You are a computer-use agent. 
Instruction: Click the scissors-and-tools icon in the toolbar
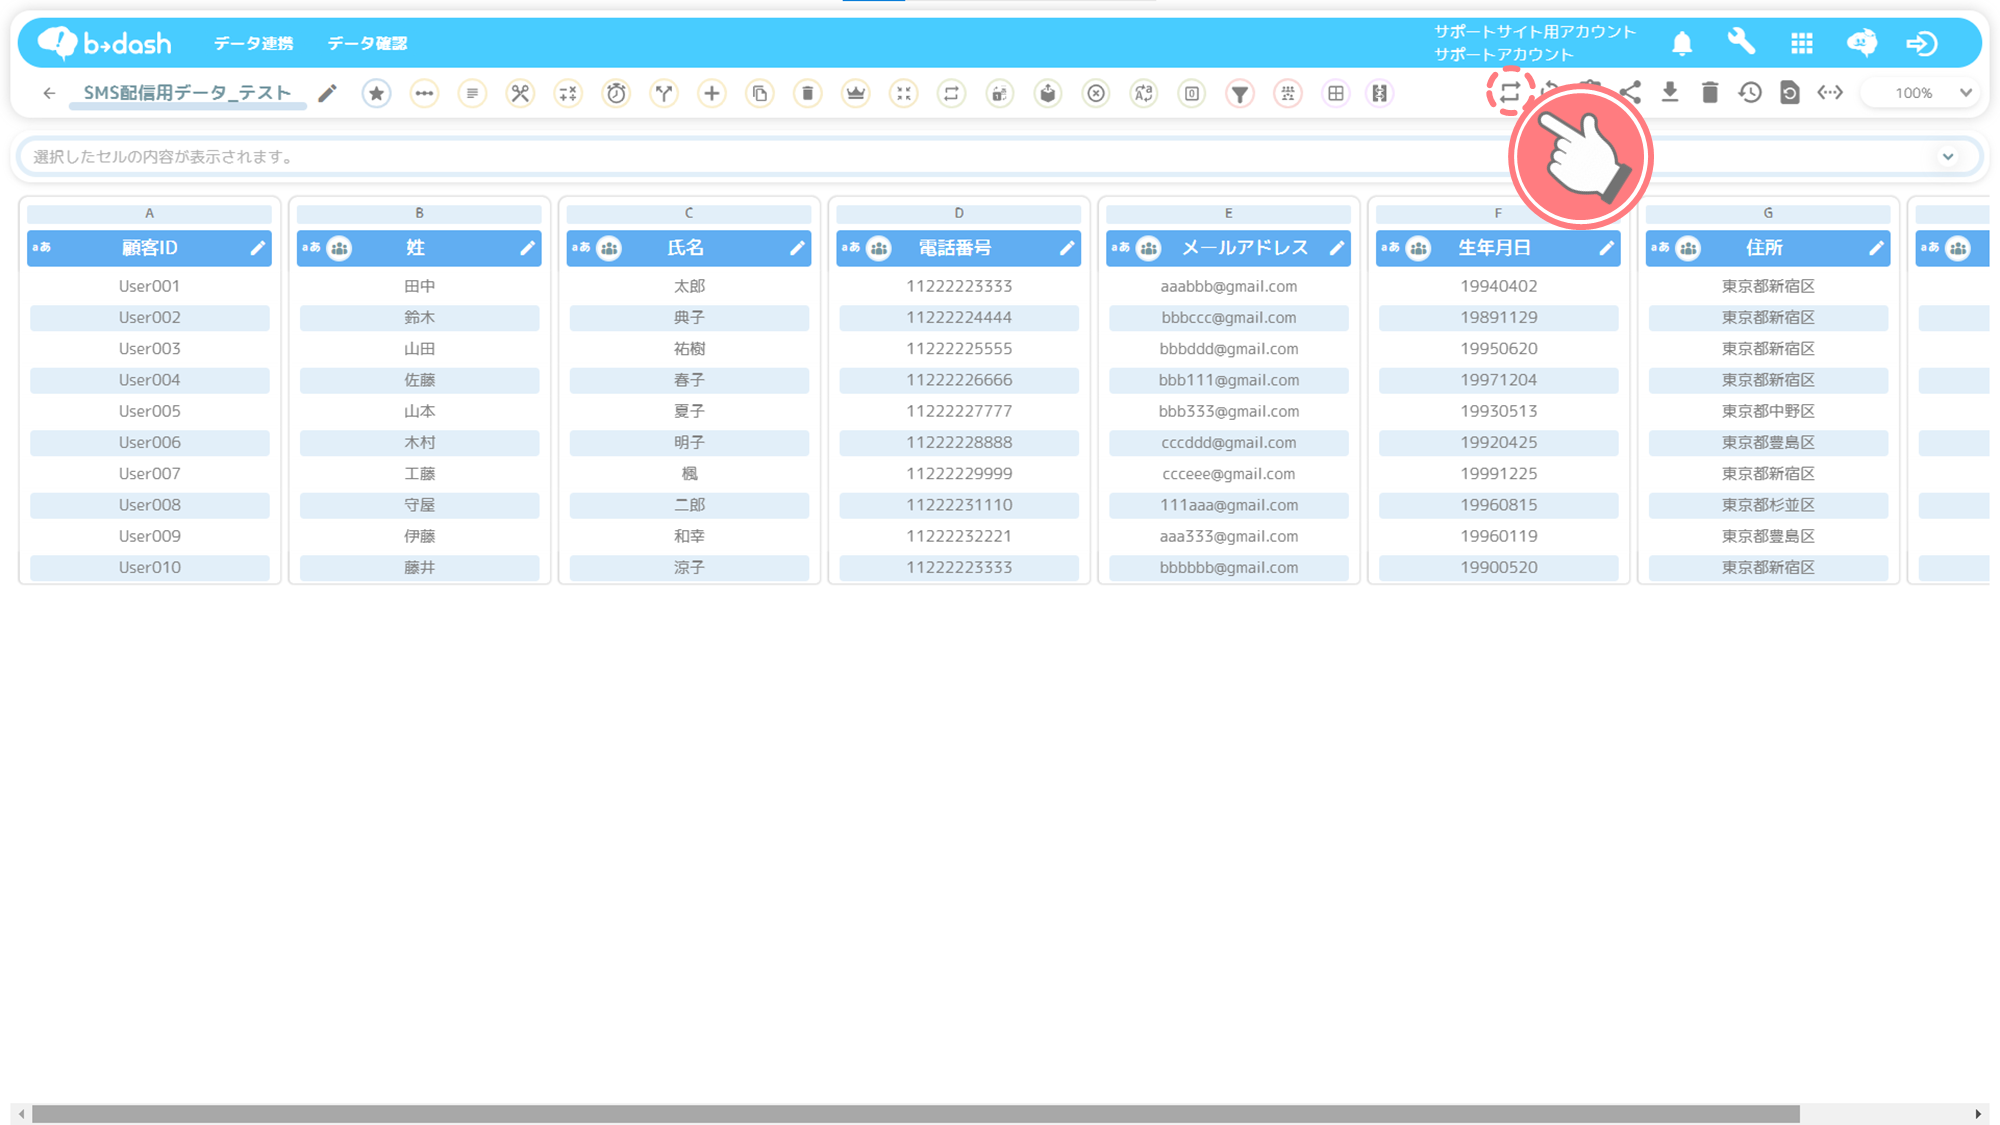click(x=520, y=93)
